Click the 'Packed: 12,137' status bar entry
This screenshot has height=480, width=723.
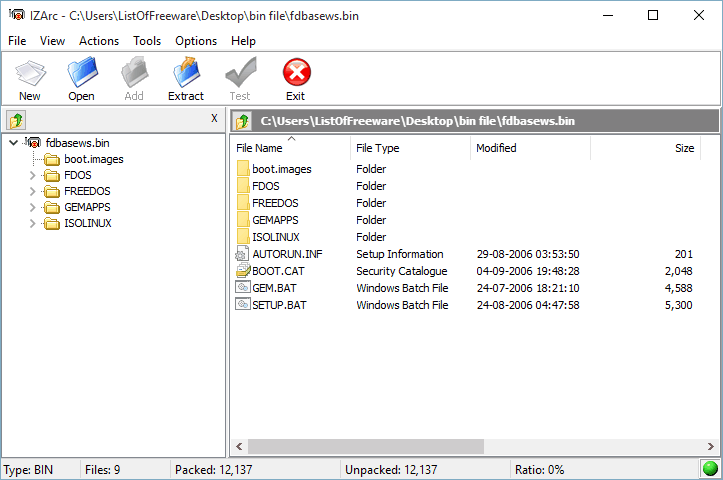coord(213,470)
